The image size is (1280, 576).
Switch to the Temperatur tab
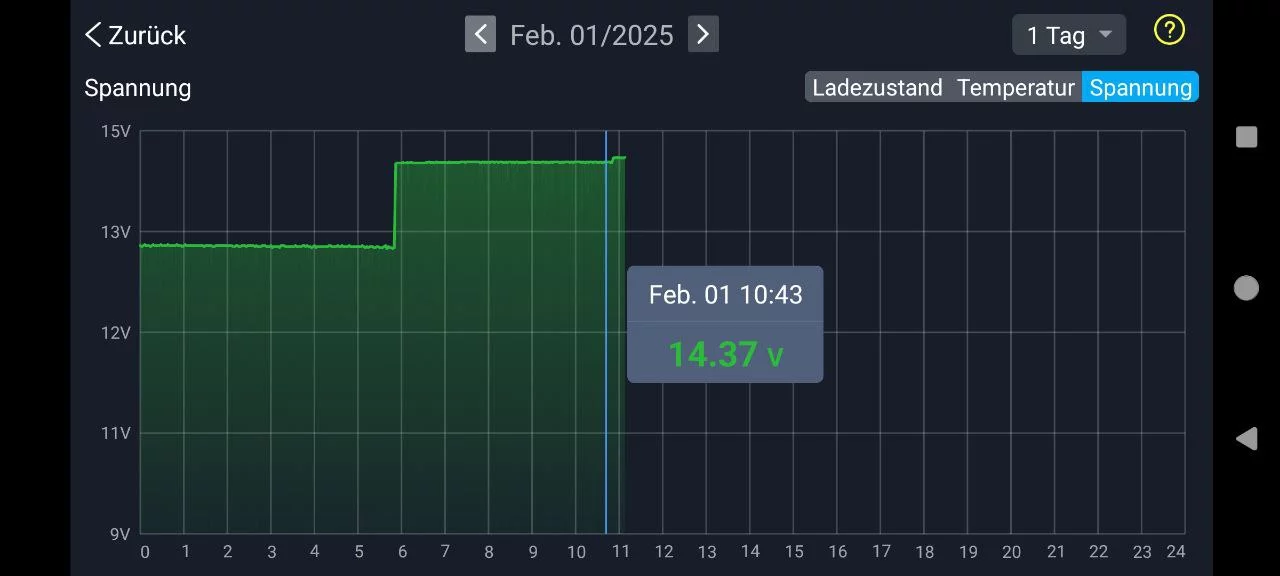point(1015,88)
